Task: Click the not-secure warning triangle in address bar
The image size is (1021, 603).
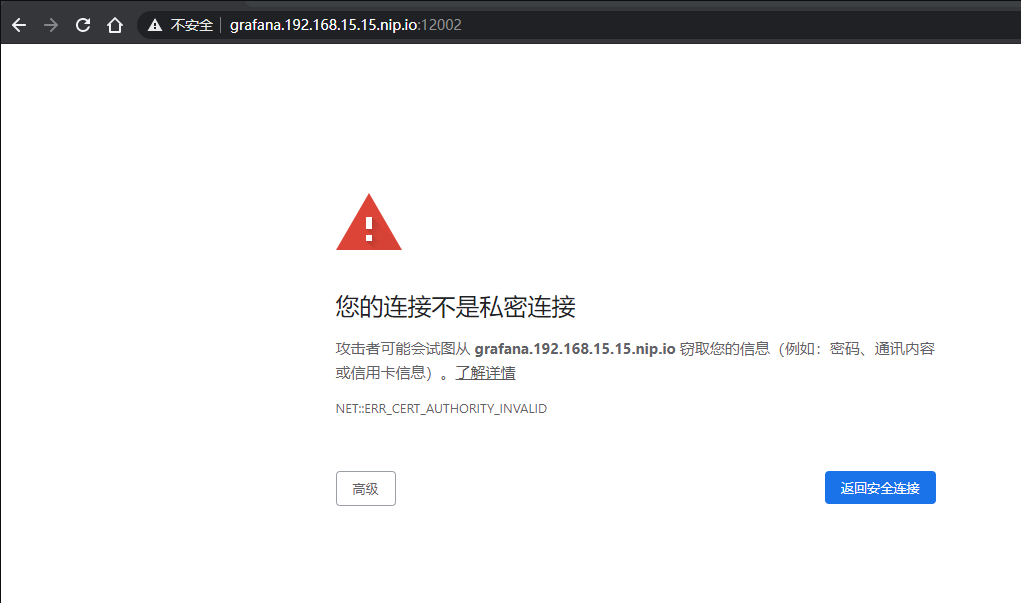Action: 154,25
